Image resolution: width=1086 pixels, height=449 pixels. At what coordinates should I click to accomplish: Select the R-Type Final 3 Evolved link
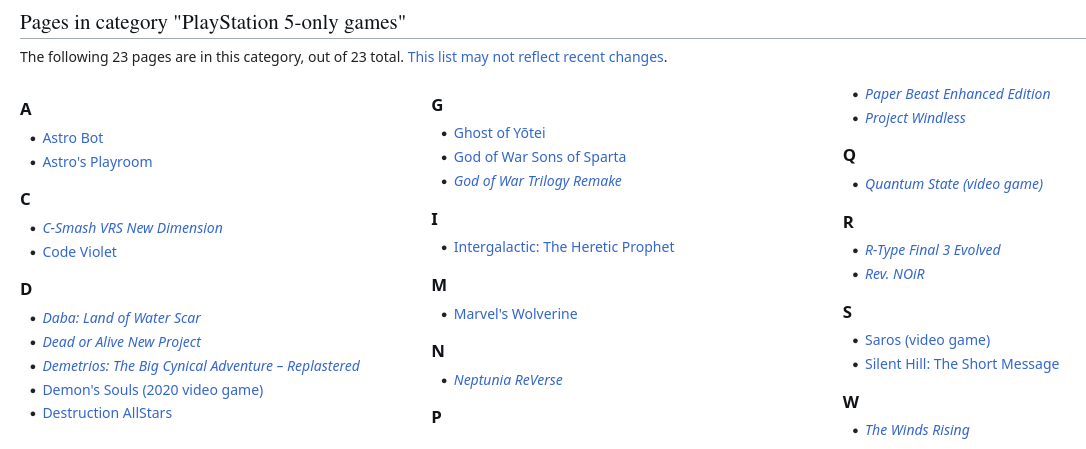click(x=932, y=250)
